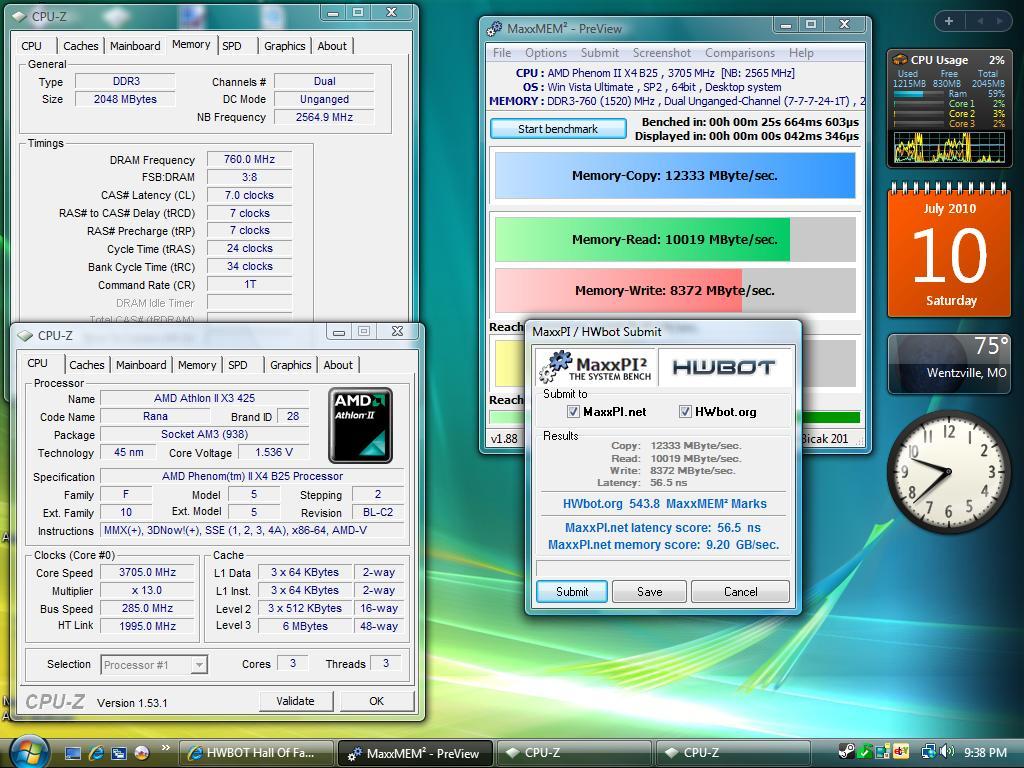Screen dimensions: 1024x768
Task: Click the MaxxPI² system bench logo
Action: (595, 367)
